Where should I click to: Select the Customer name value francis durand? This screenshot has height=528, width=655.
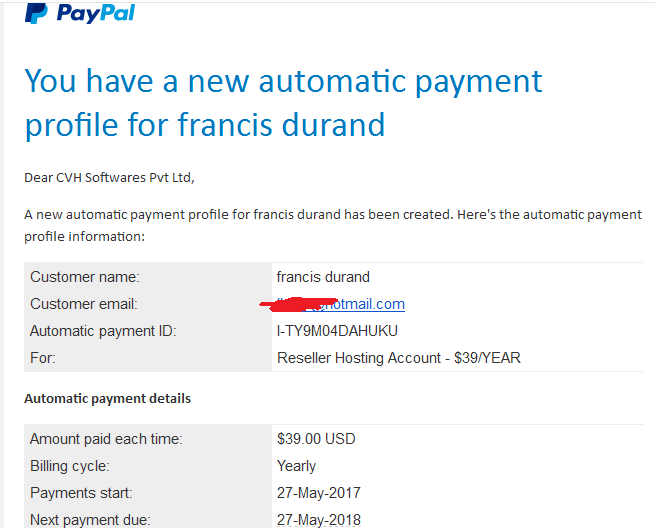click(x=323, y=277)
